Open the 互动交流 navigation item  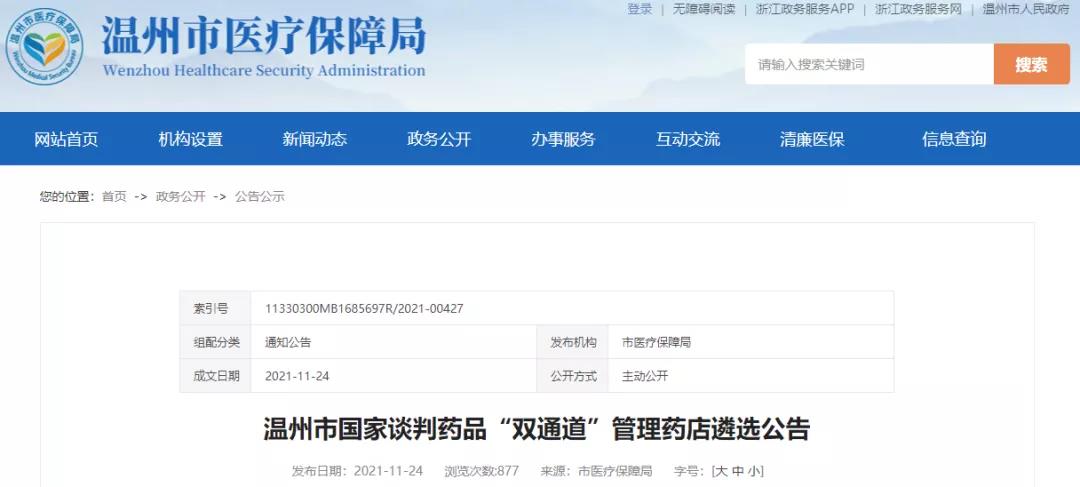(x=687, y=139)
